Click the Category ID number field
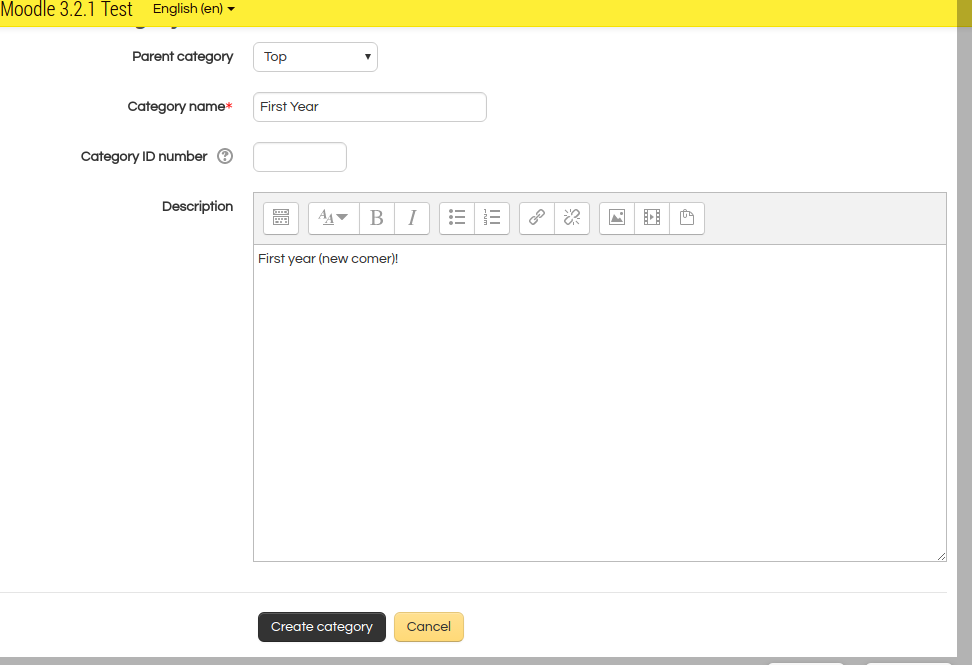The image size is (972, 665). (300, 157)
